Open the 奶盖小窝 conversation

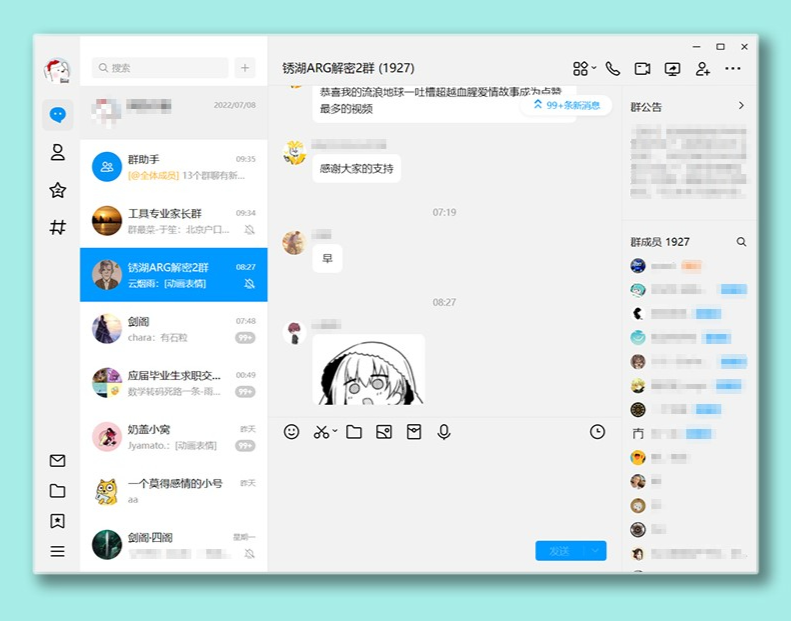point(174,437)
